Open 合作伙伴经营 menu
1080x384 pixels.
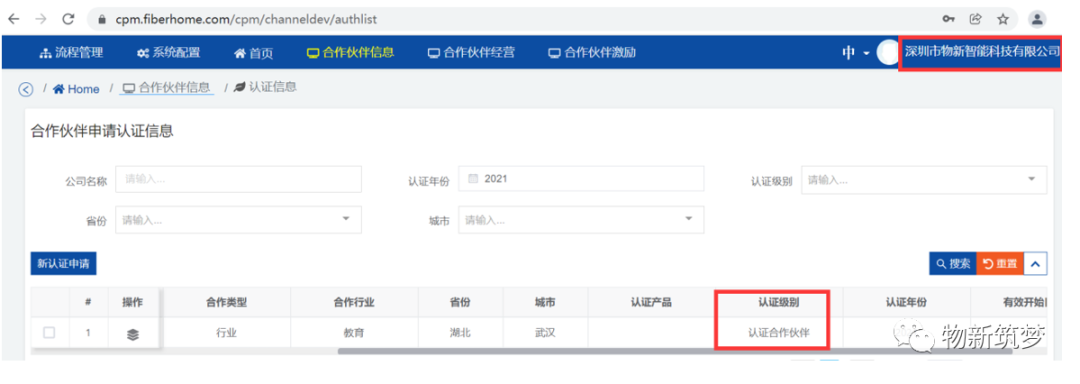(472, 53)
